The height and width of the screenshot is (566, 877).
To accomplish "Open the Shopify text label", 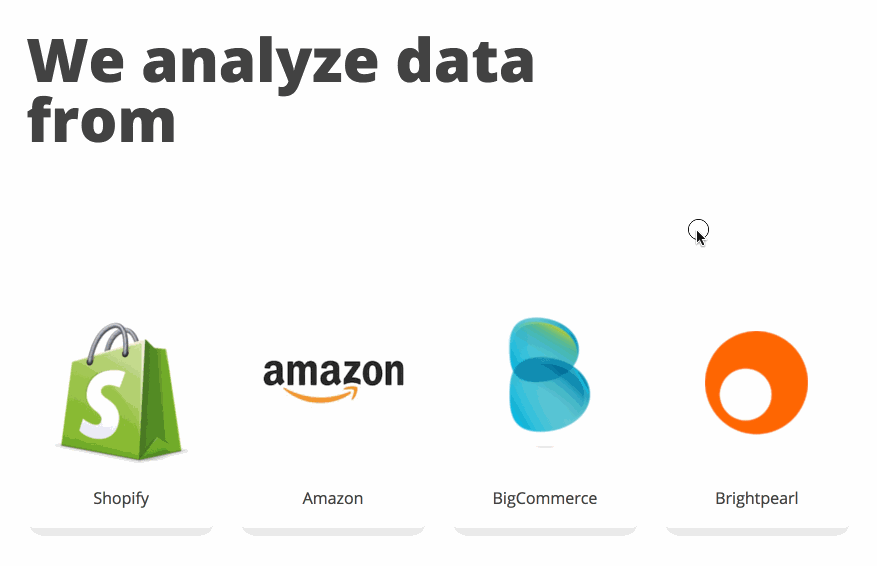I will click(121, 498).
